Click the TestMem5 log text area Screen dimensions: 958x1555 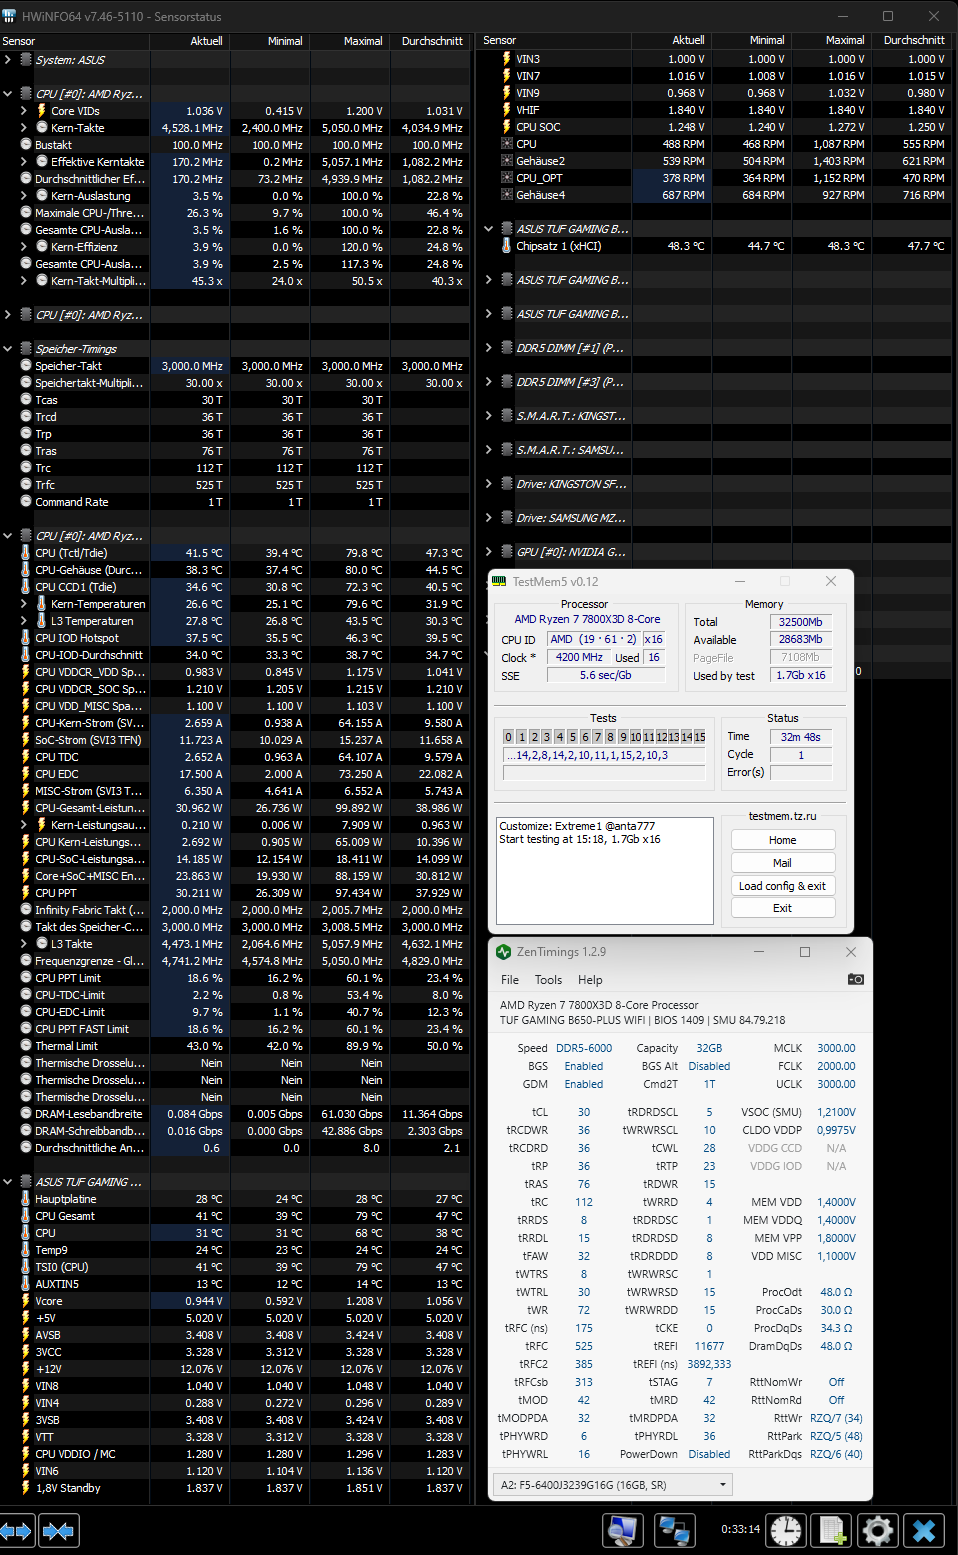605,870
